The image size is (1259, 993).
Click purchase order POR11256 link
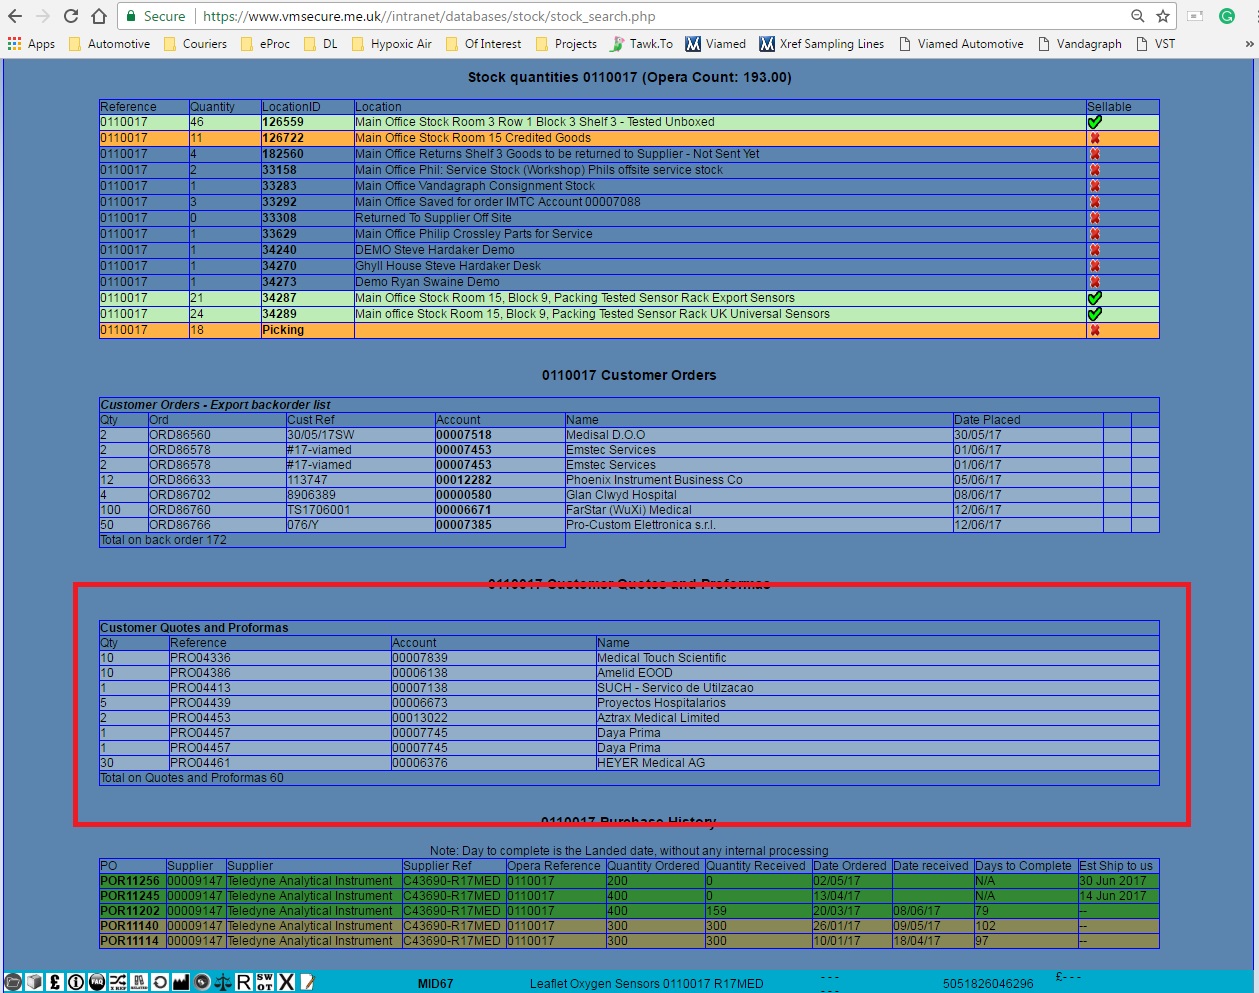(x=130, y=881)
